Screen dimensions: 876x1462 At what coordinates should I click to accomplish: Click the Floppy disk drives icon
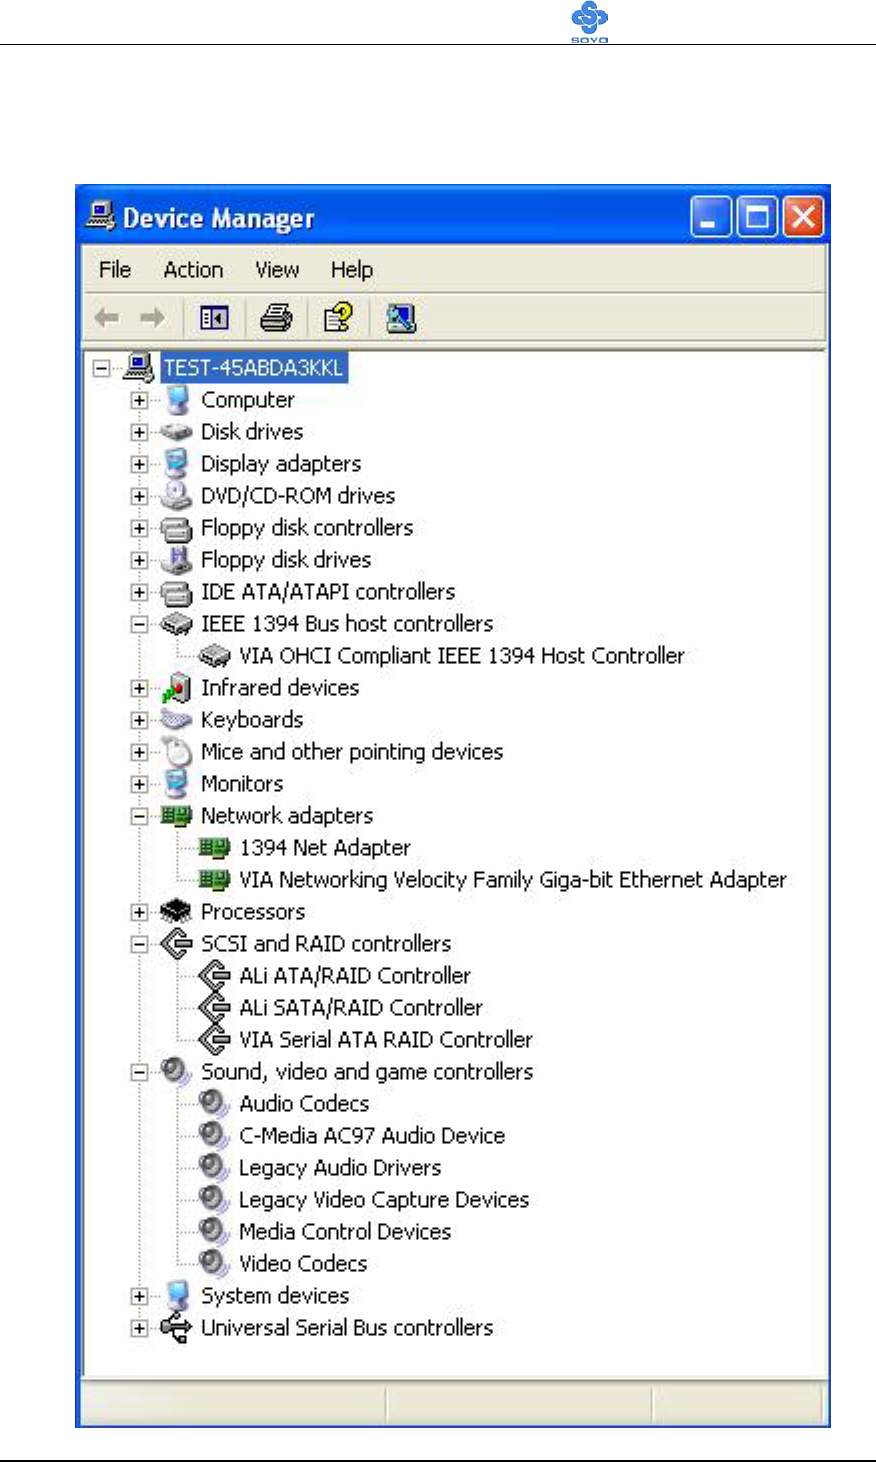click(176, 559)
